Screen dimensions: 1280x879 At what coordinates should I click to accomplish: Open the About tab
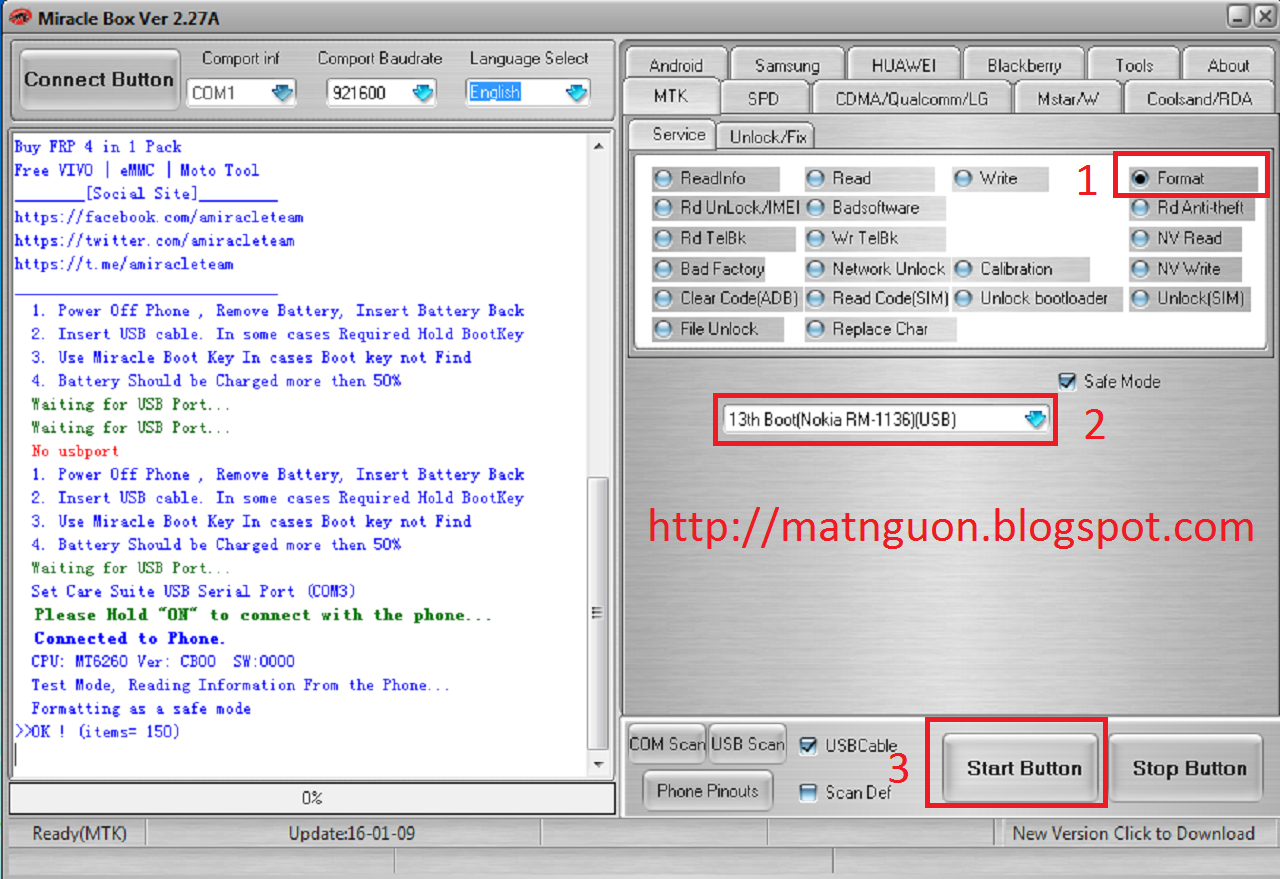click(1228, 65)
